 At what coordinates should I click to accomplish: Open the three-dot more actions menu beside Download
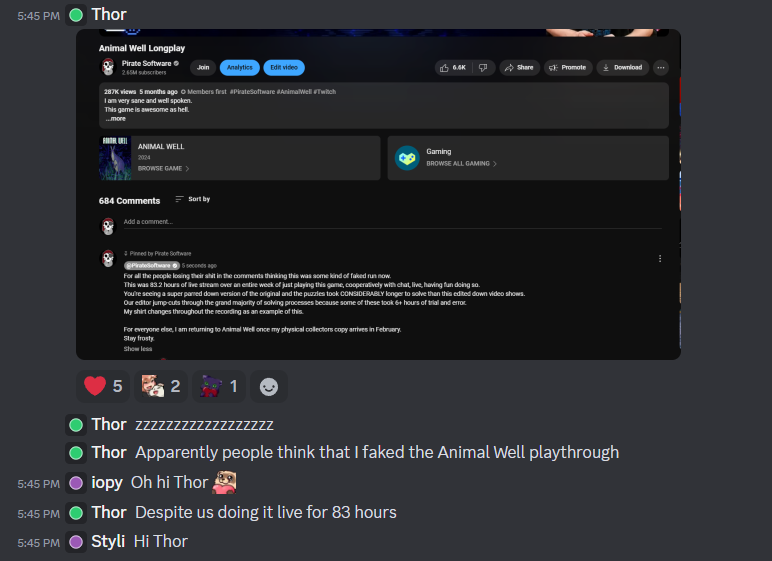[661, 67]
